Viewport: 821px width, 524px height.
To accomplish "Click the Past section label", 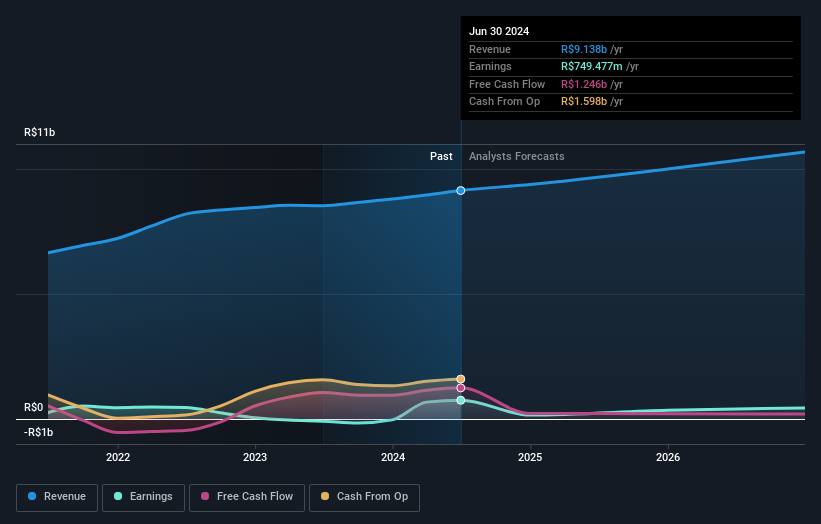I will (x=441, y=156).
